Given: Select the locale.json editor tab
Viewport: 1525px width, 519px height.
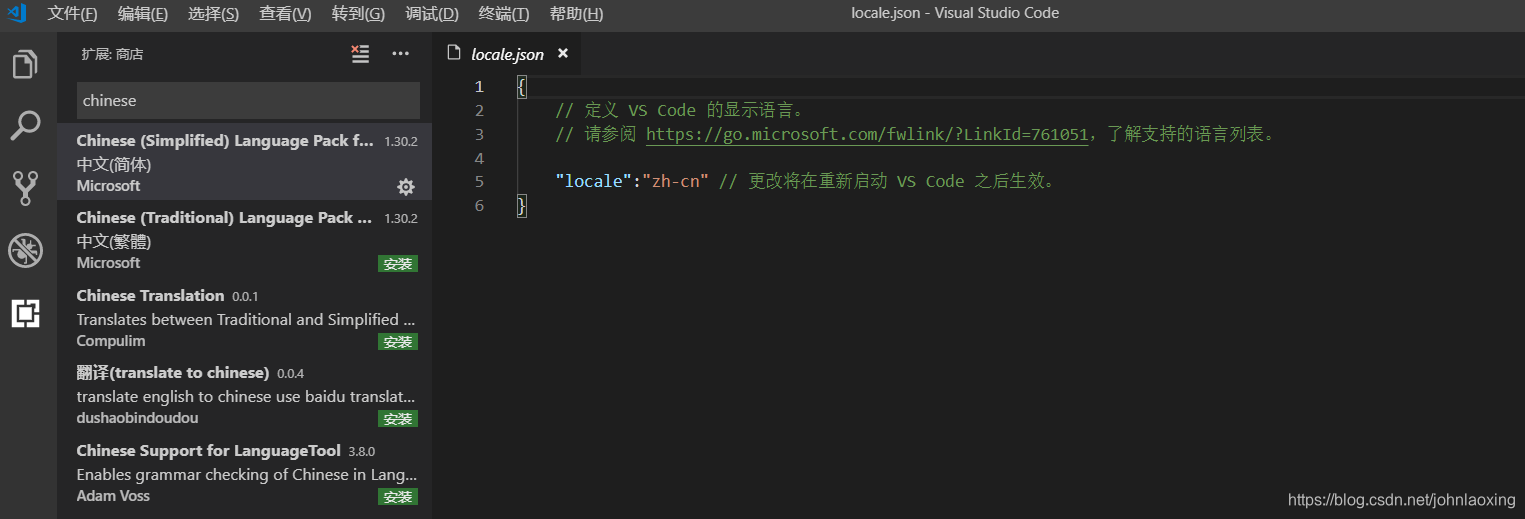Looking at the screenshot, I should point(507,54).
